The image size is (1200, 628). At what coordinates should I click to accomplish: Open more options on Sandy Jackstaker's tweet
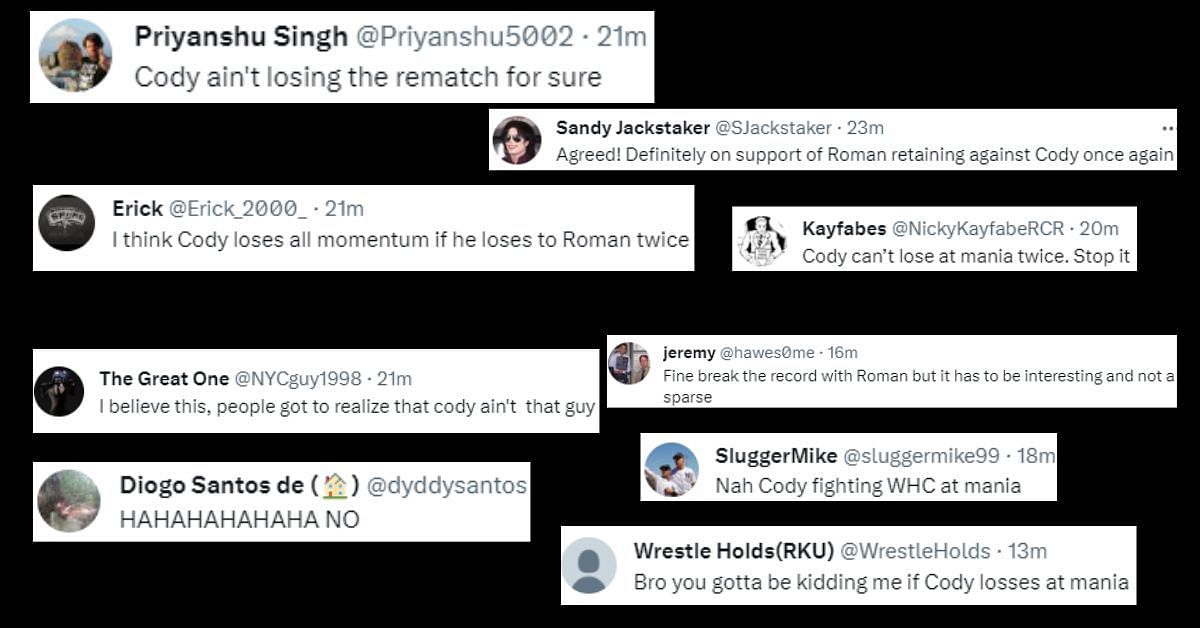pyautogui.click(x=1168, y=128)
